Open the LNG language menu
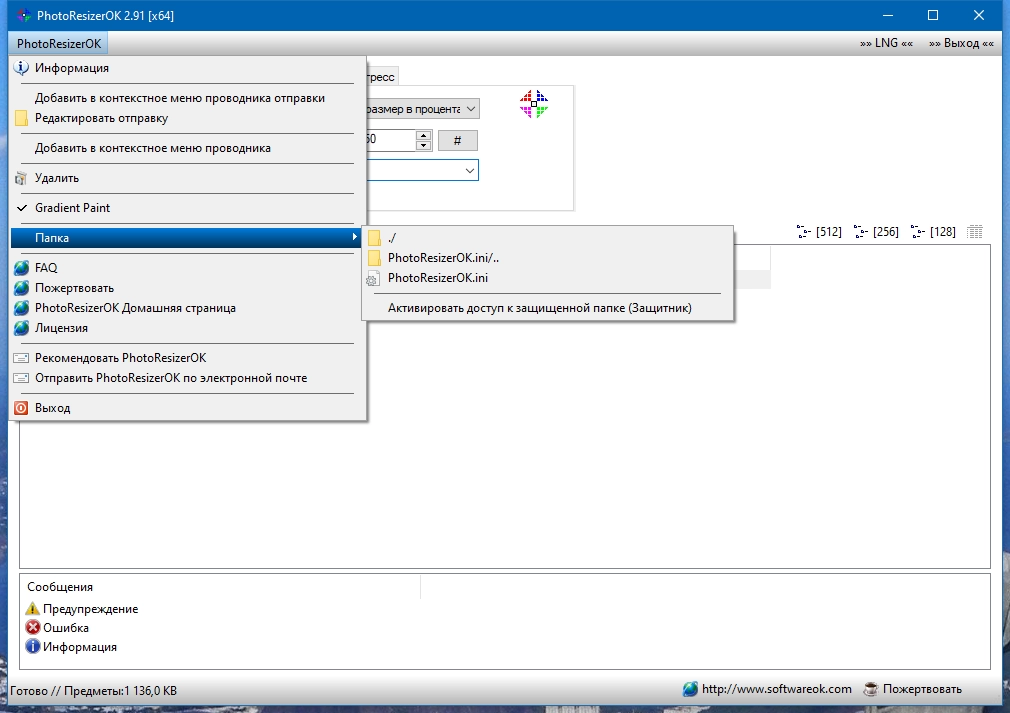The image size is (1010, 713). click(886, 44)
